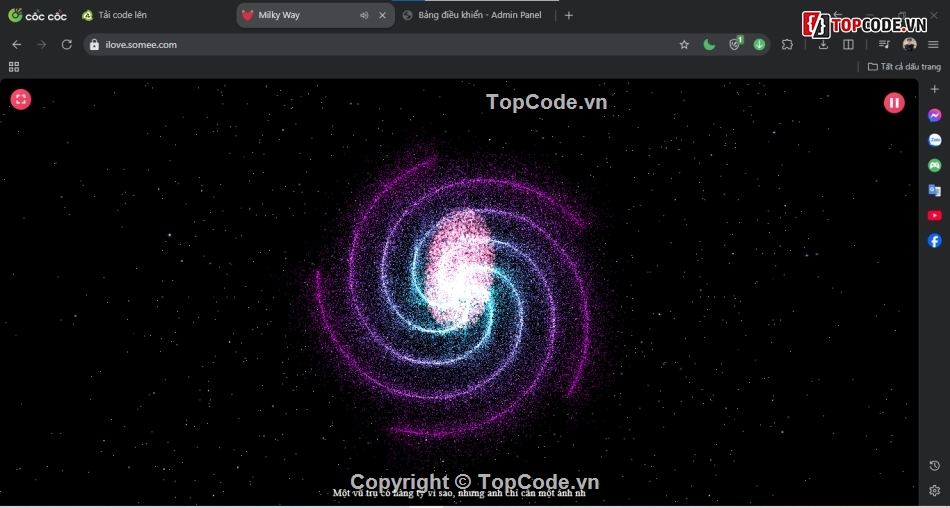Open the apps grid shortcut

14,67
